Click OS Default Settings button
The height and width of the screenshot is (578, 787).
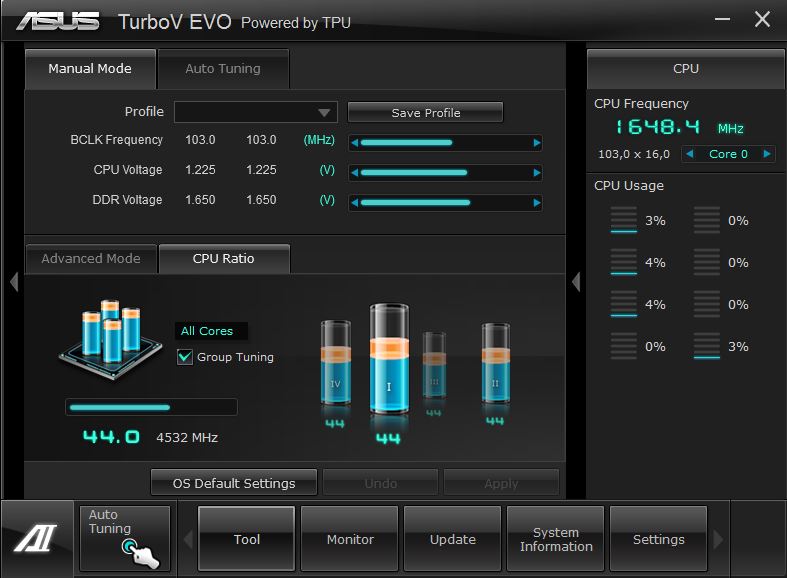tap(234, 483)
